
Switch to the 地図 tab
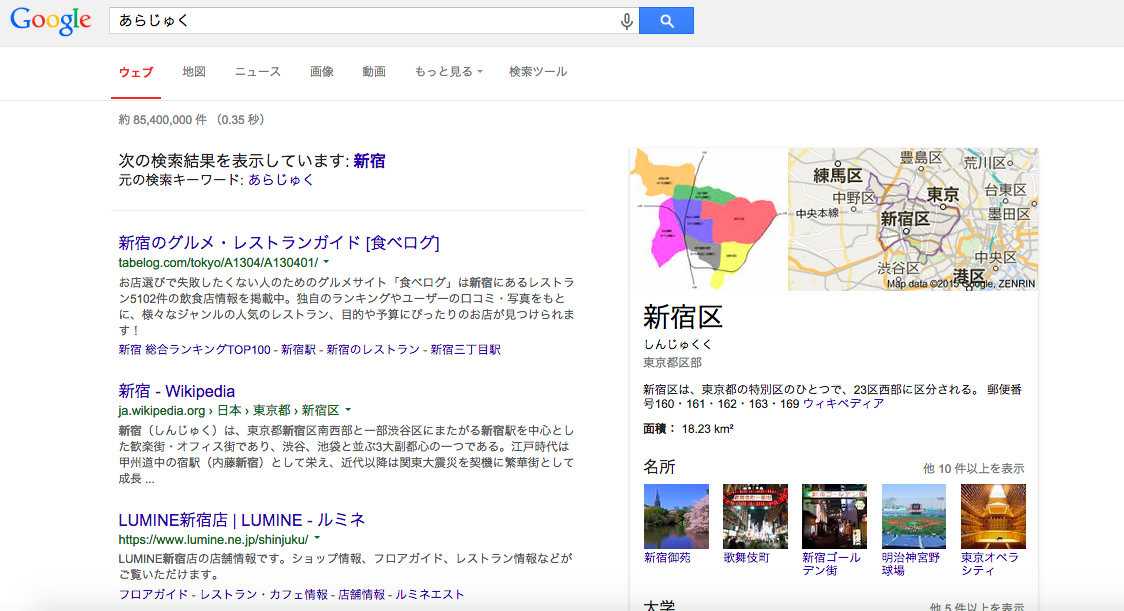tap(194, 72)
